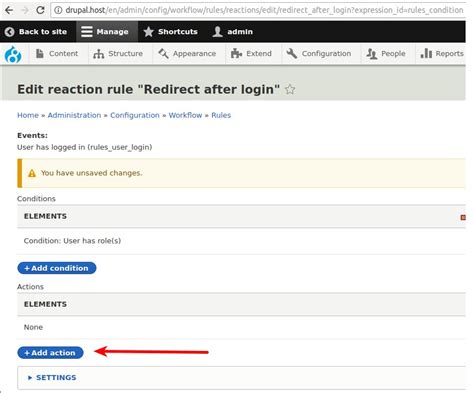Click Back to site in toolbar

tap(36, 32)
